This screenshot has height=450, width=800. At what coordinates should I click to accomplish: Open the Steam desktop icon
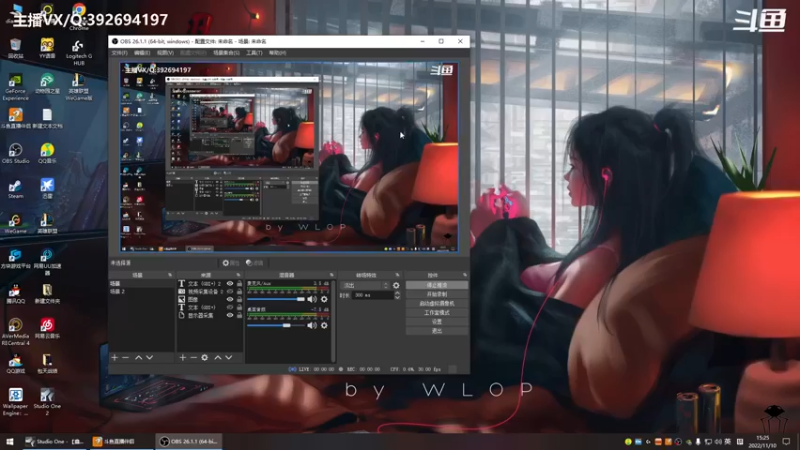15,188
